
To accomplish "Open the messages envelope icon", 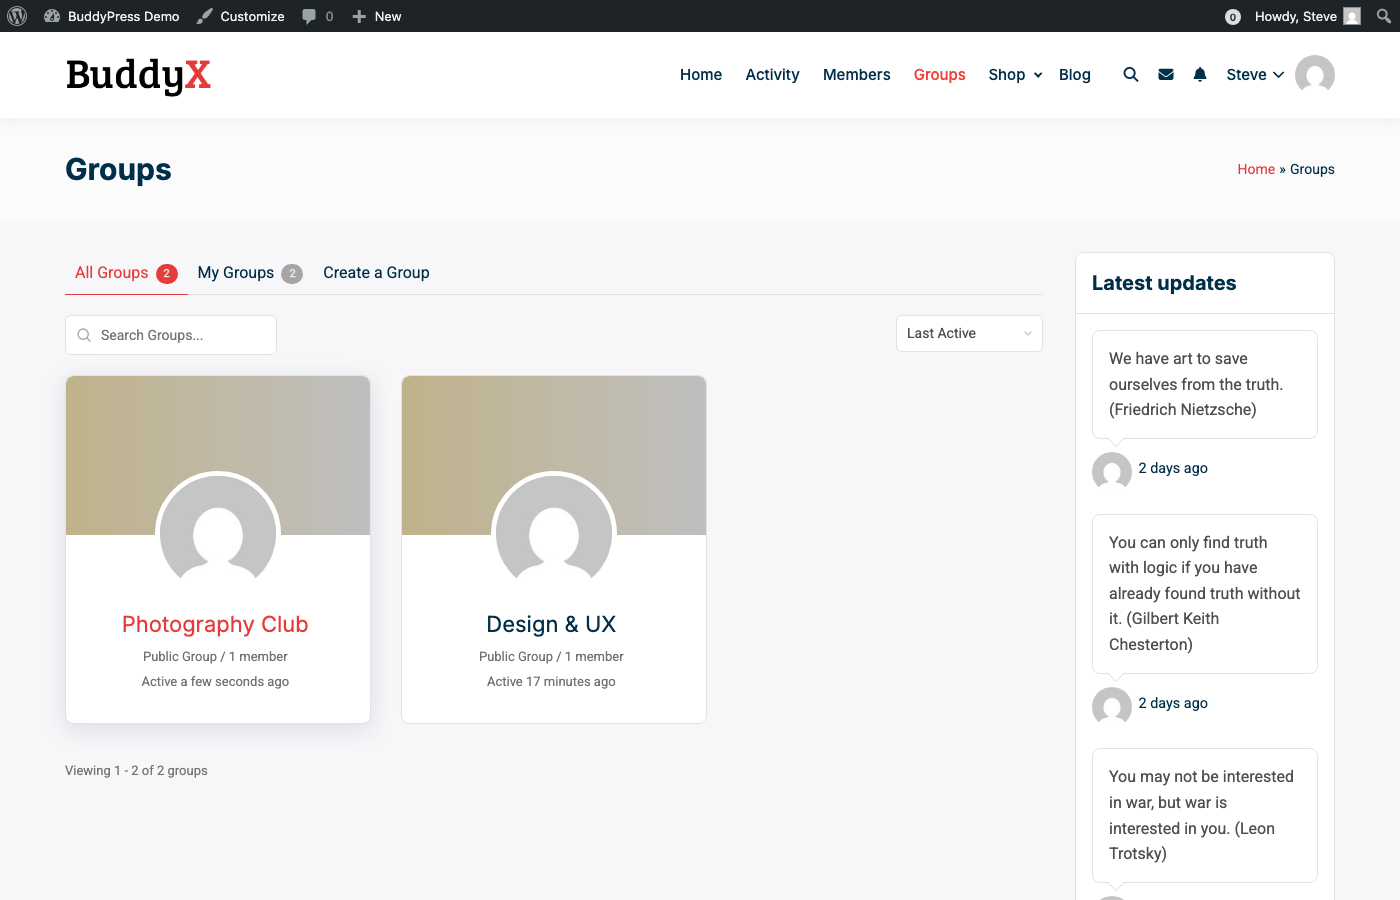I will pos(1165,74).
